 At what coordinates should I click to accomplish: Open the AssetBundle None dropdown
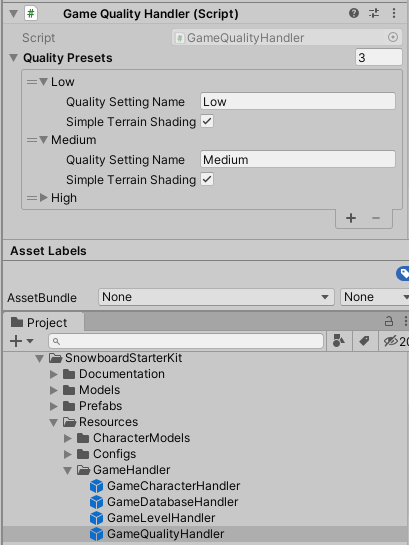coord(216,297)
